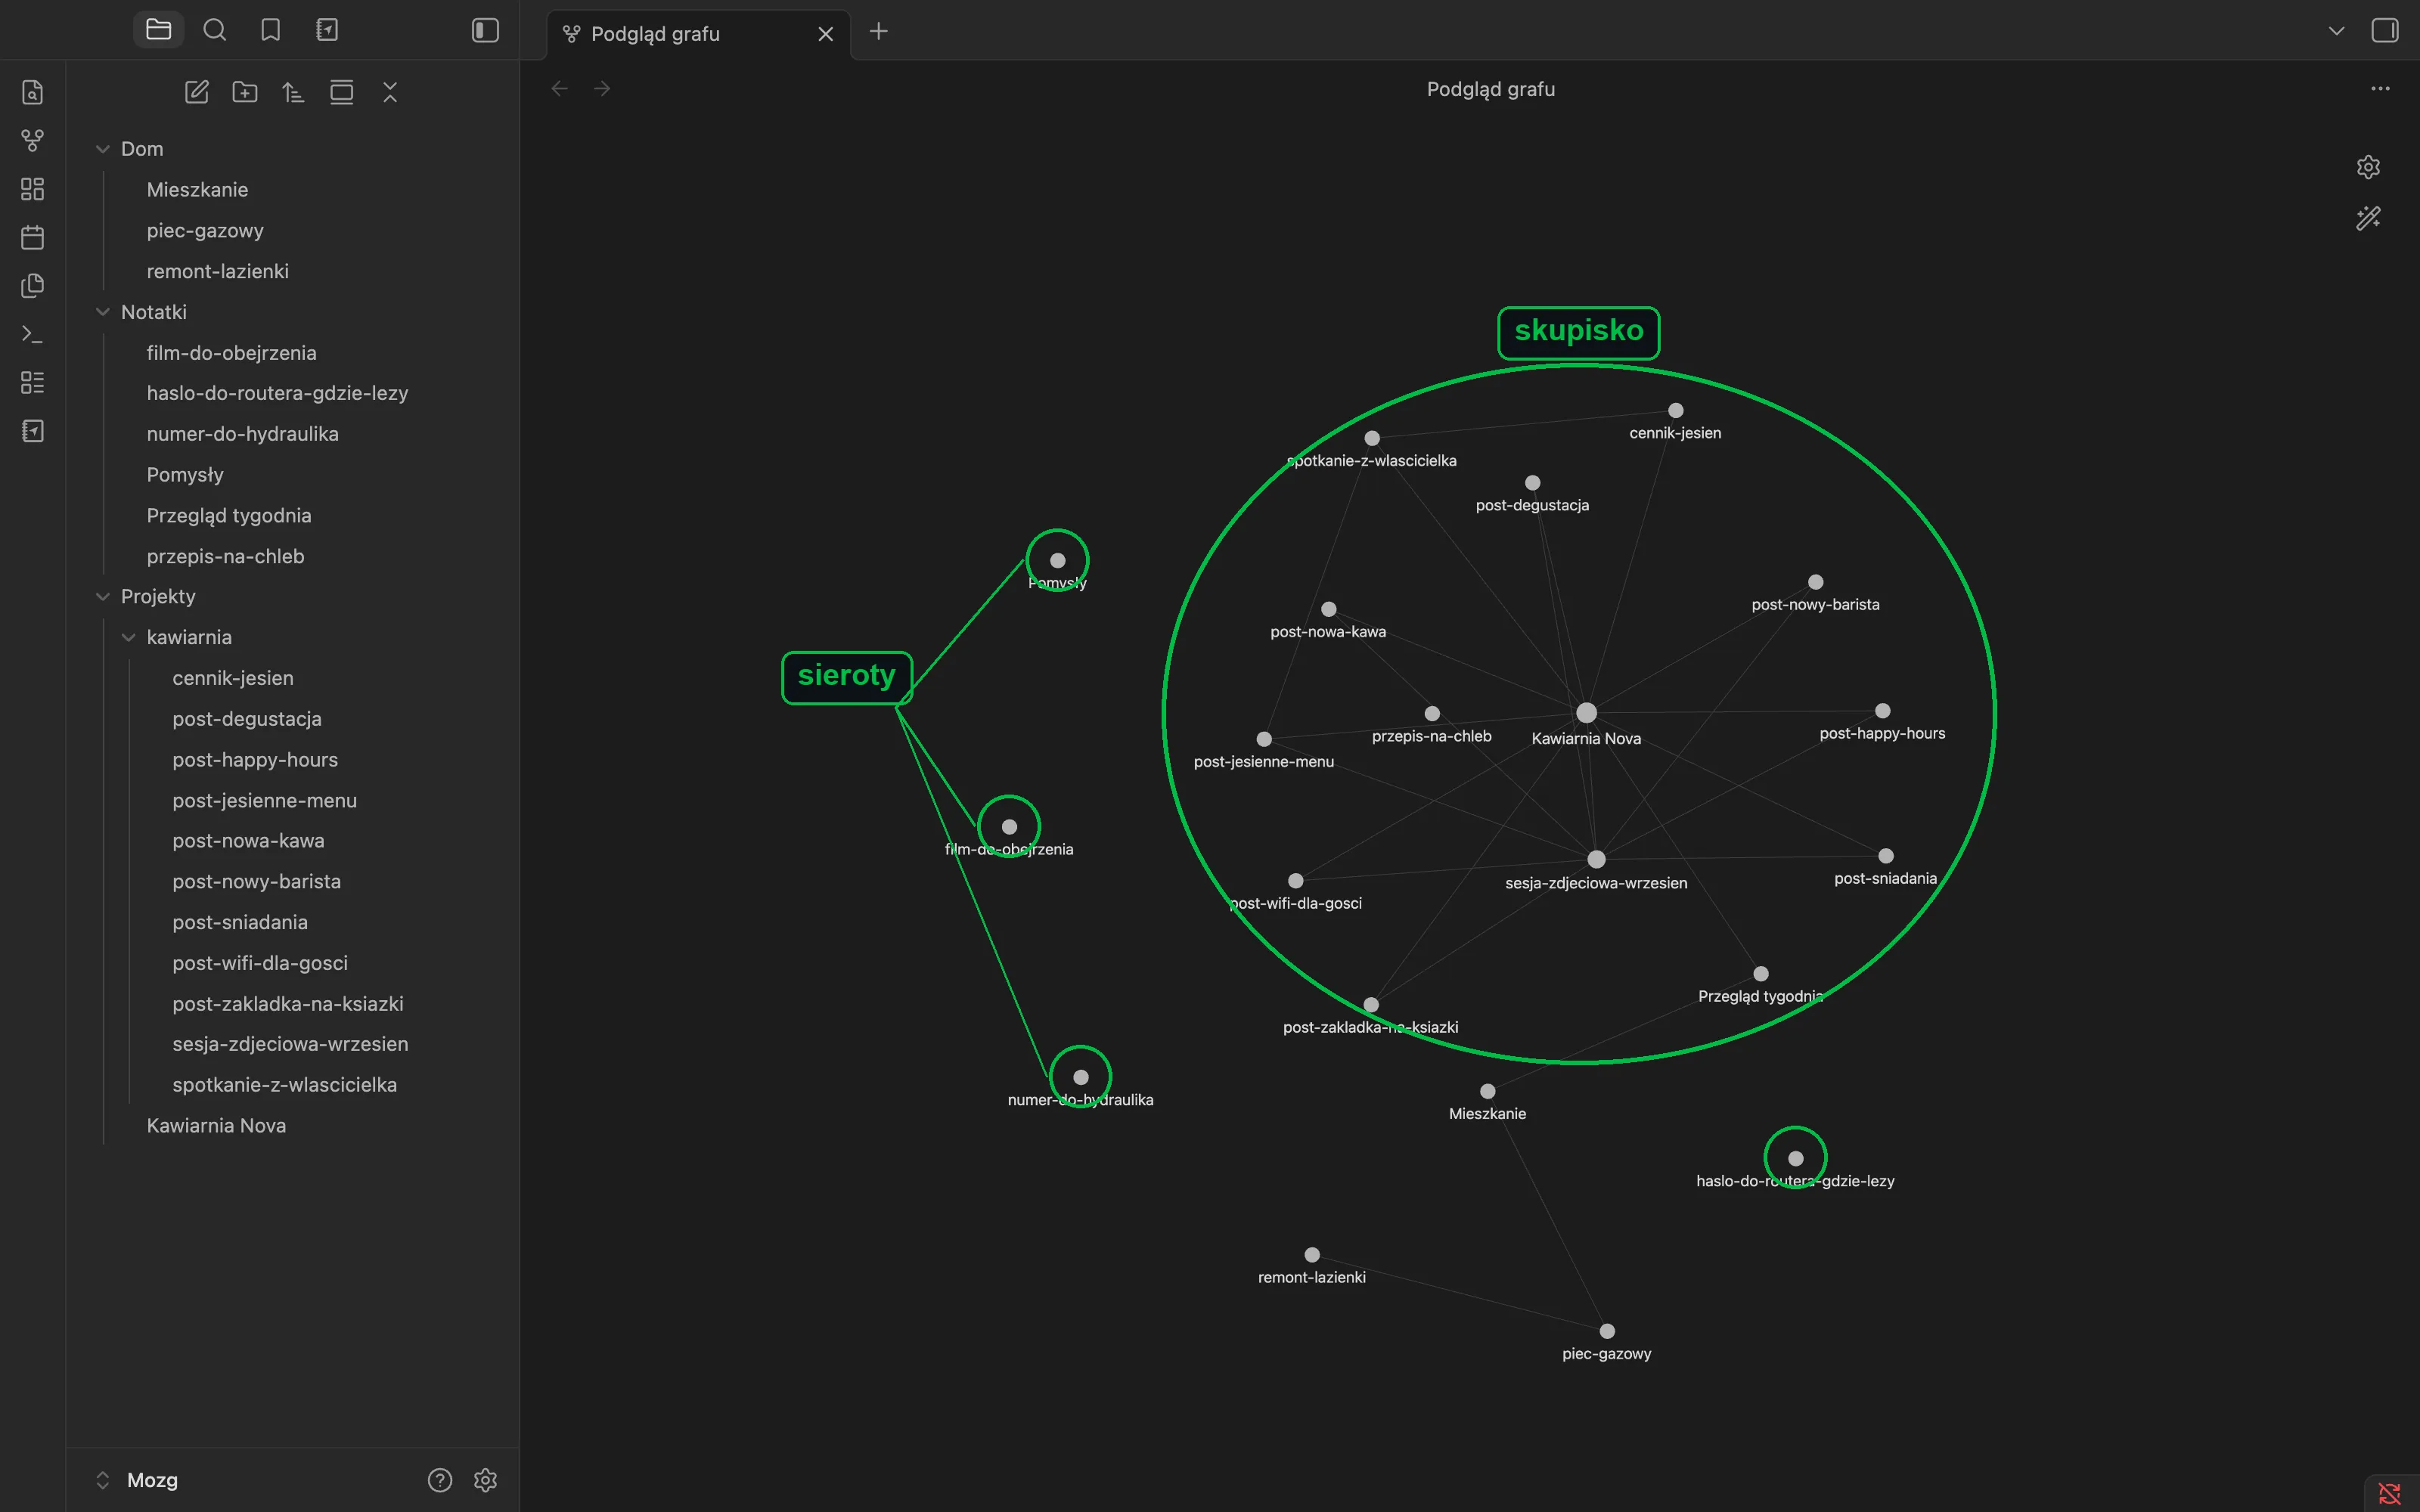2420x1512 pixels.
Task: Click the Kawiarnia Nova graph node
Action: 1586,713
